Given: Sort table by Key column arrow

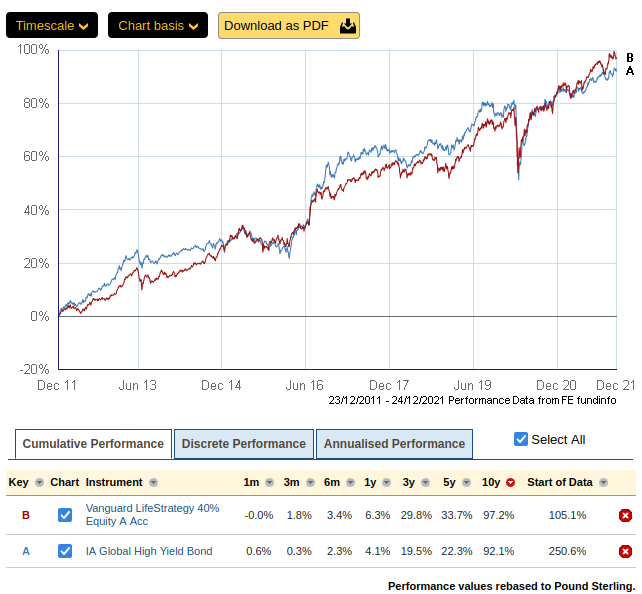Looking at the screenshot, I should click(x=39, y=483).
